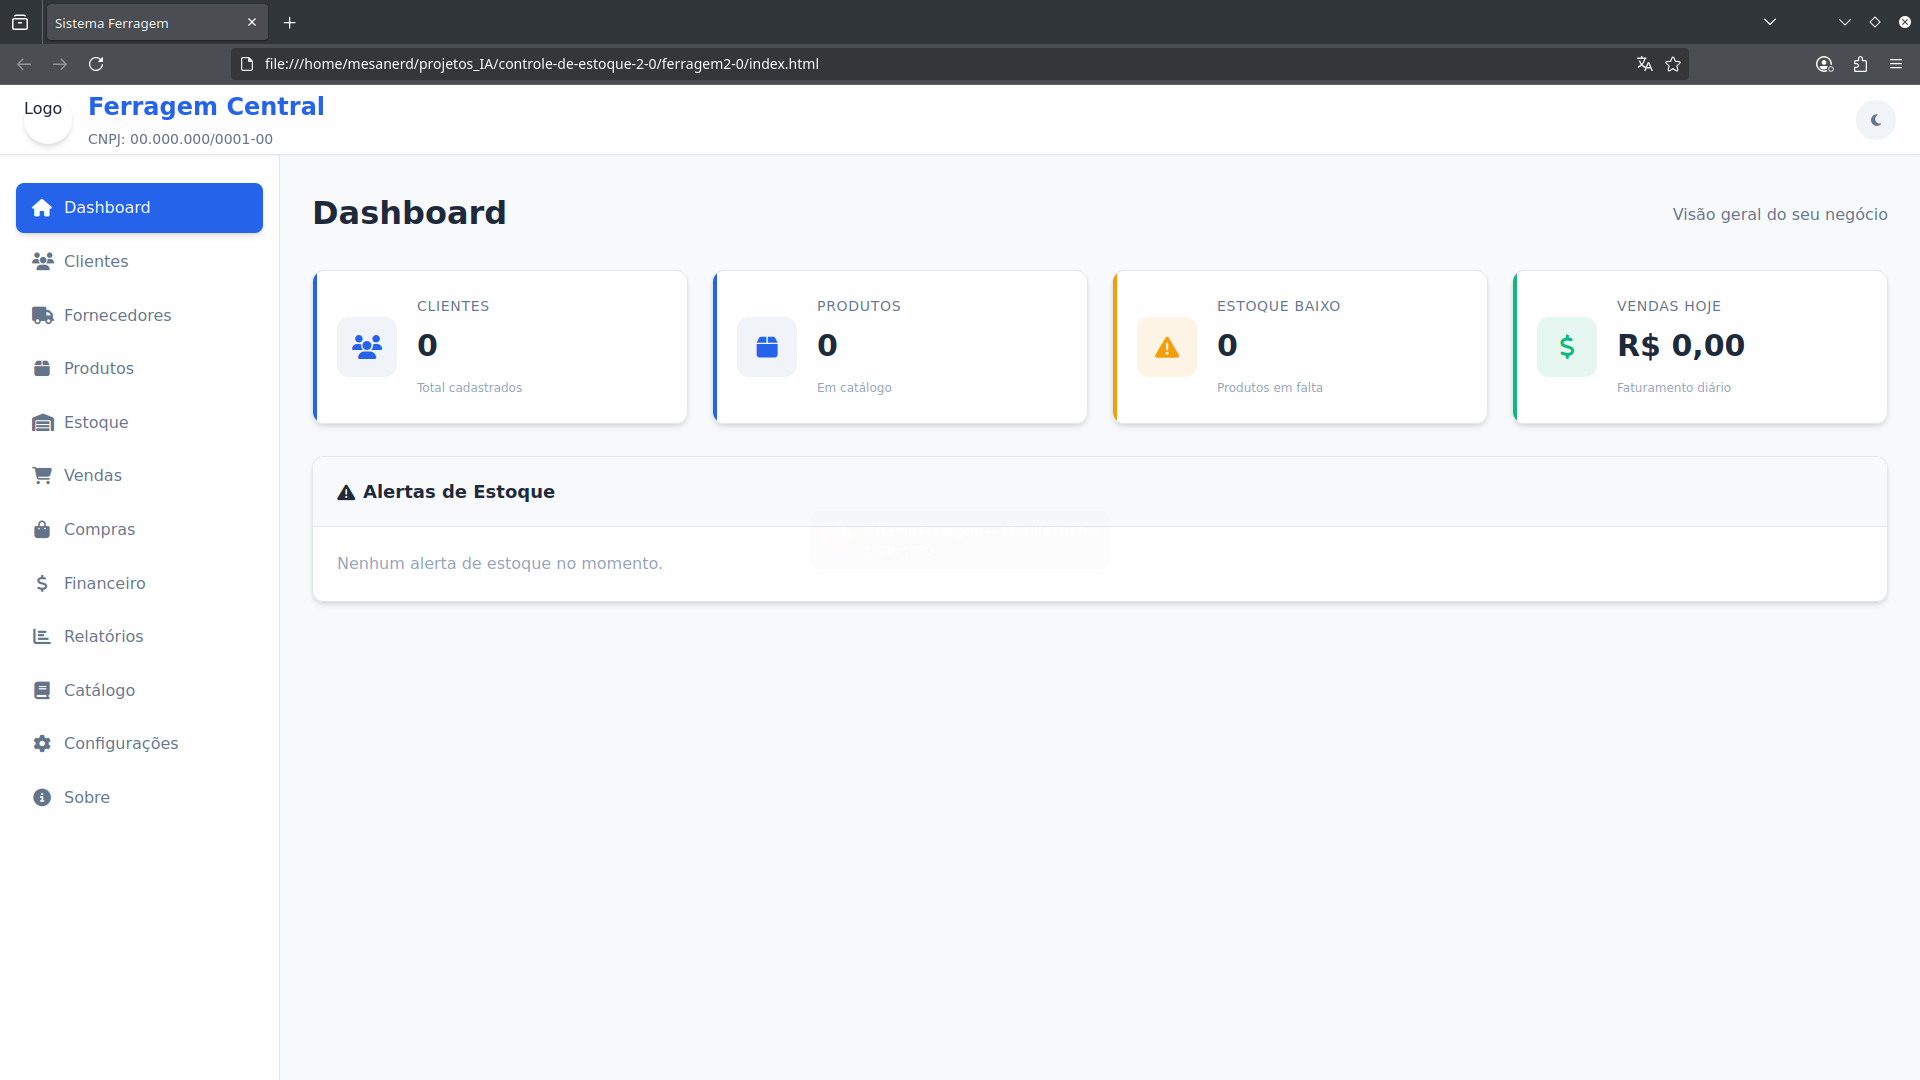This screenshot has height=1080, width=1920.
Task: Click the Sobre sidebar item
Action: 86,797
